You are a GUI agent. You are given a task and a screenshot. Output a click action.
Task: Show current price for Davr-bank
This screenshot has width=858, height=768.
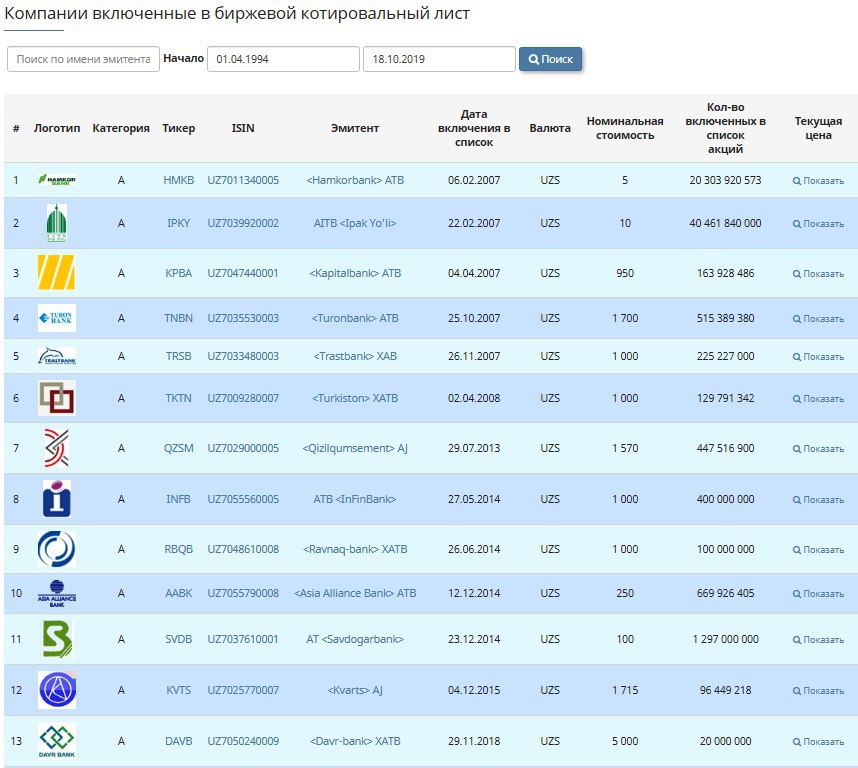point(819,742)
